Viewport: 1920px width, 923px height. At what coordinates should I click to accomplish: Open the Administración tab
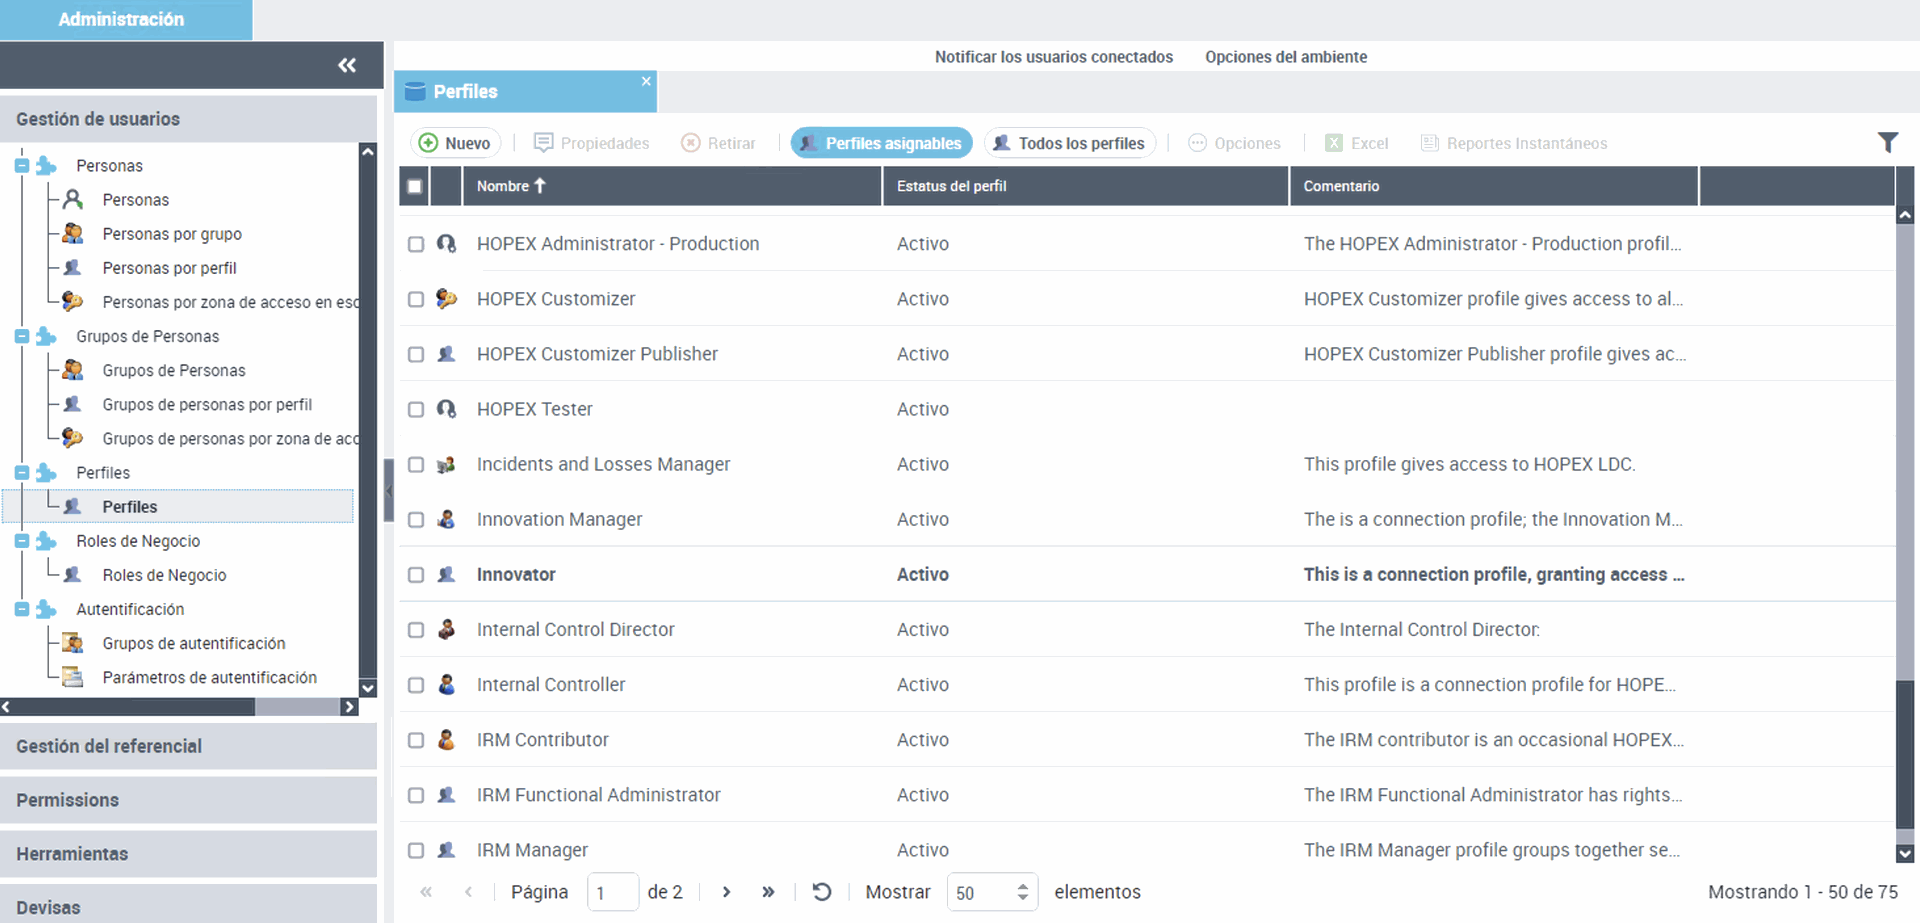[126, 20]
